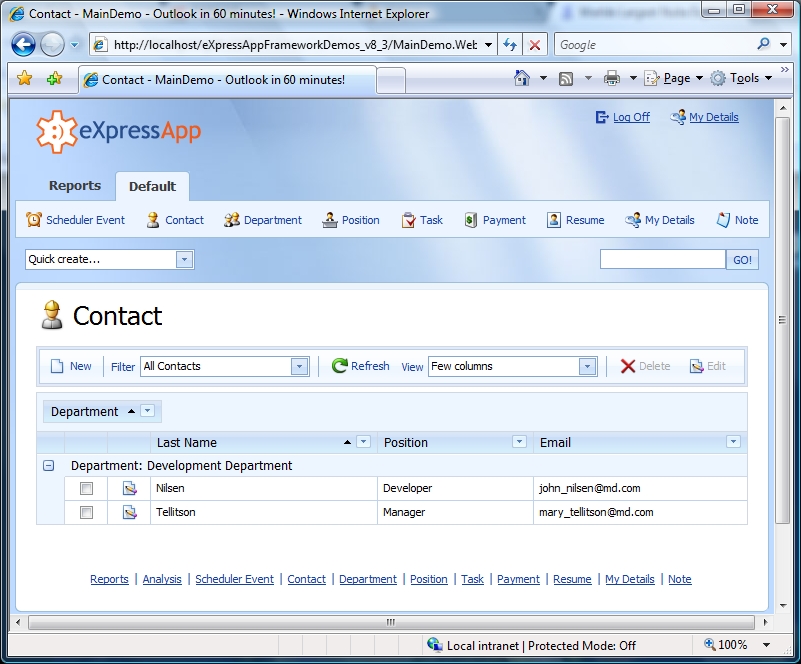The width and height of the screenshot is (801, 664).
Task: Click the Add to Favorites icon
Action: tap(54, 78)
